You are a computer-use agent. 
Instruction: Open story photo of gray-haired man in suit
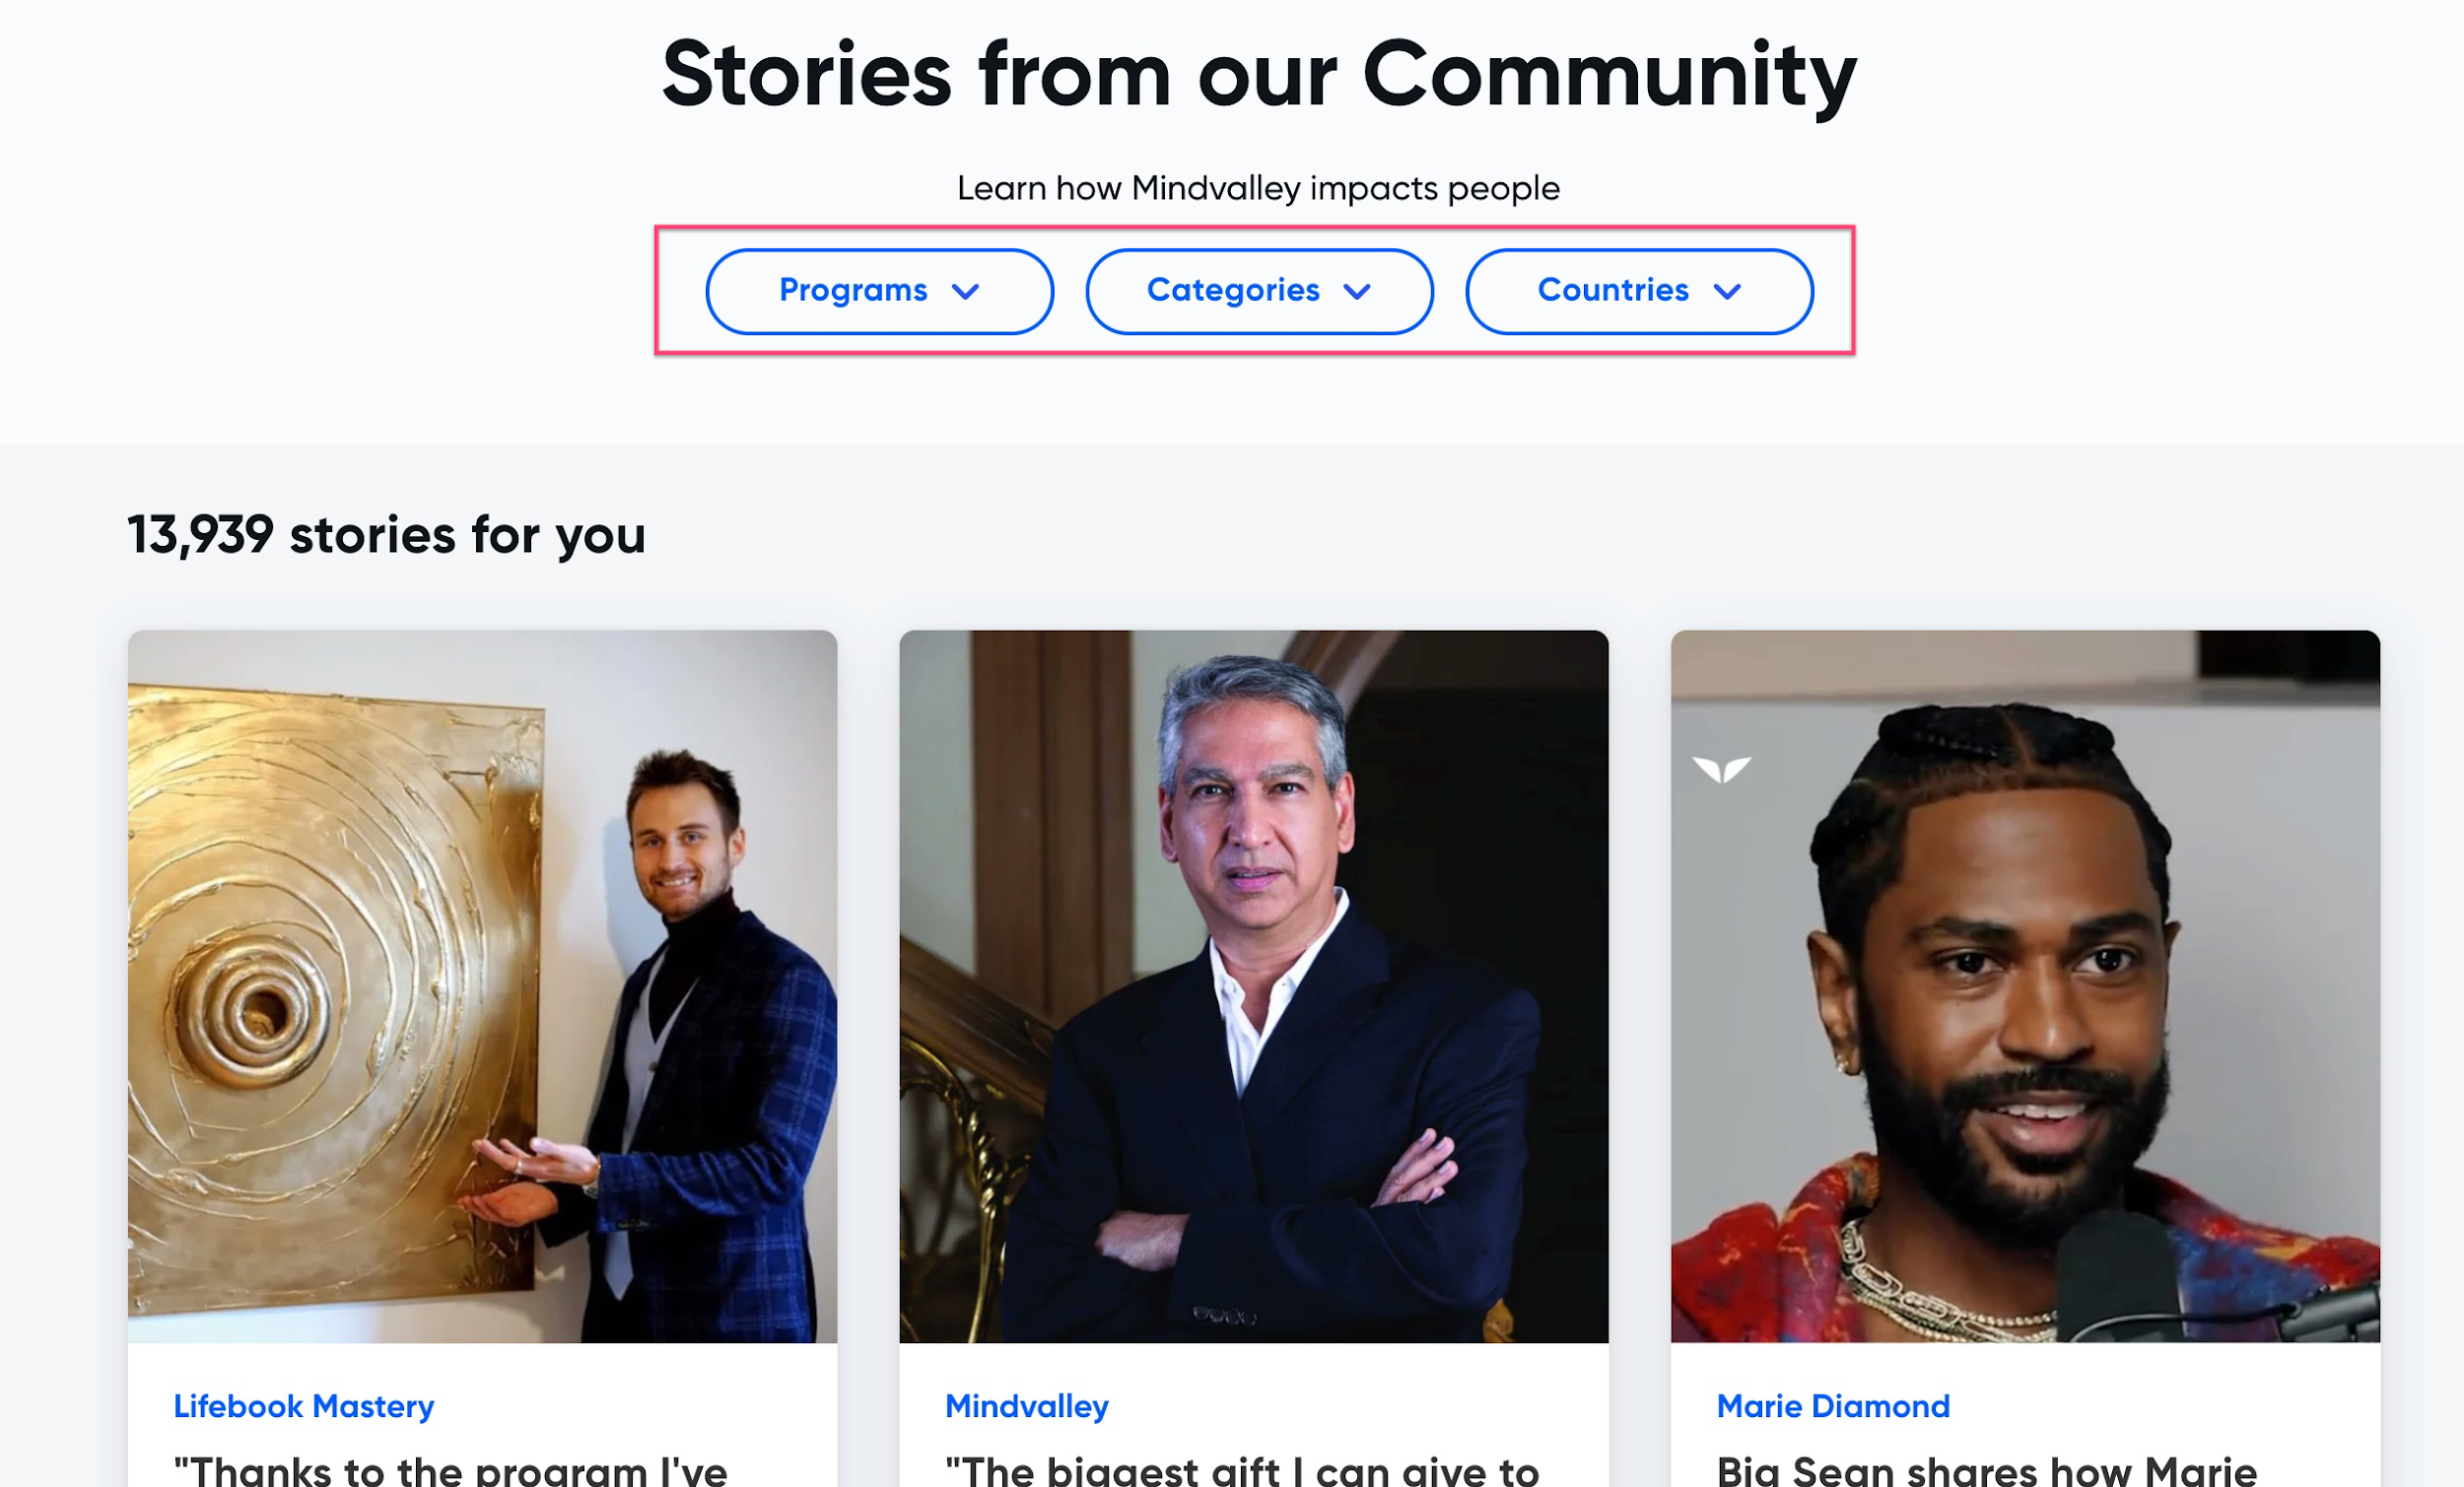[1254, 986]
